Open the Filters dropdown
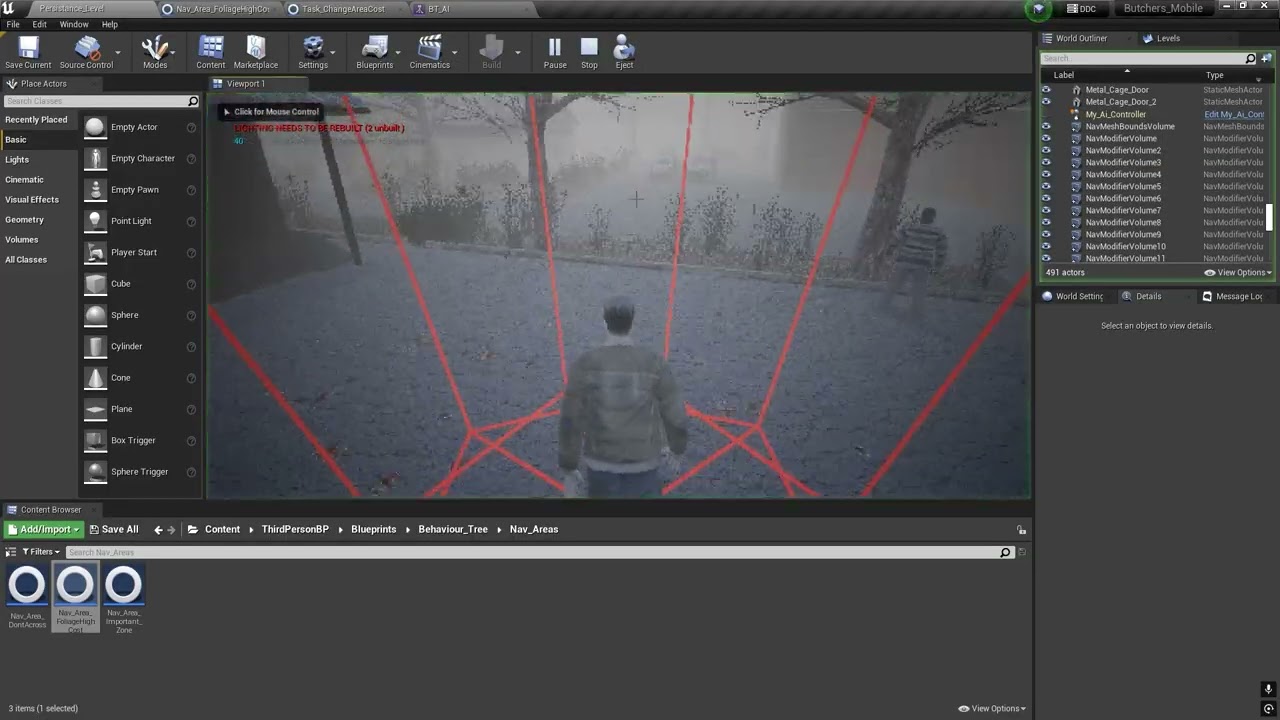1280x720 pixels. coord(41,552)
